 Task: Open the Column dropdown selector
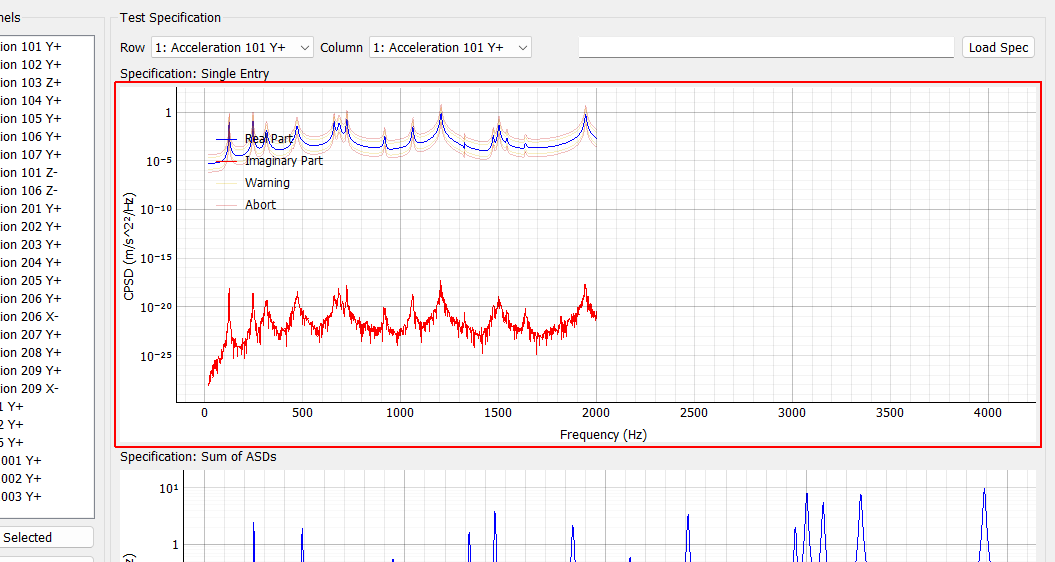coord(450,48)
